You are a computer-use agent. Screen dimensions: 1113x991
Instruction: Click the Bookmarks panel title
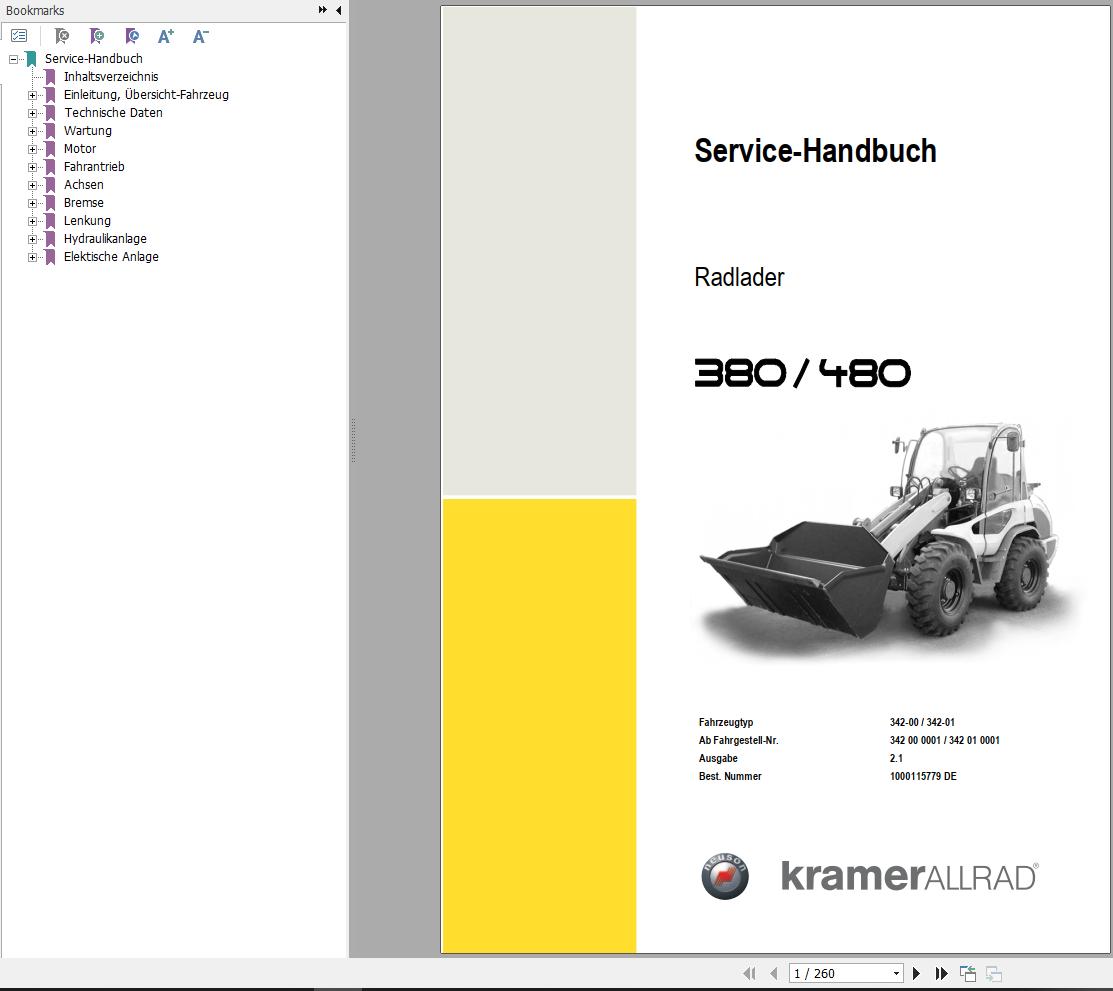pyautogui.click(x=35, y=11)
